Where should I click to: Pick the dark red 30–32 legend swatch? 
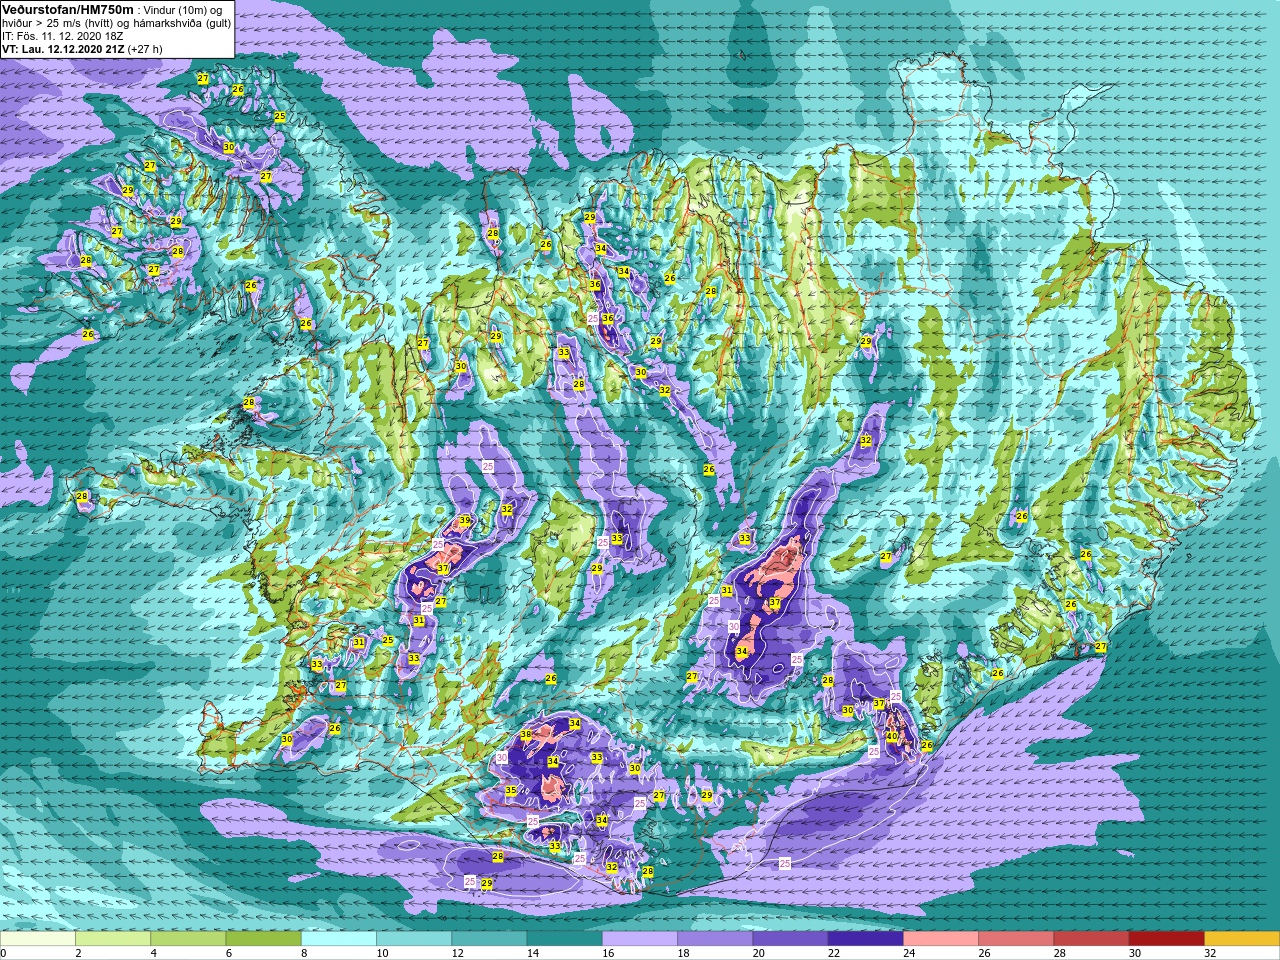coord(1167,939)
